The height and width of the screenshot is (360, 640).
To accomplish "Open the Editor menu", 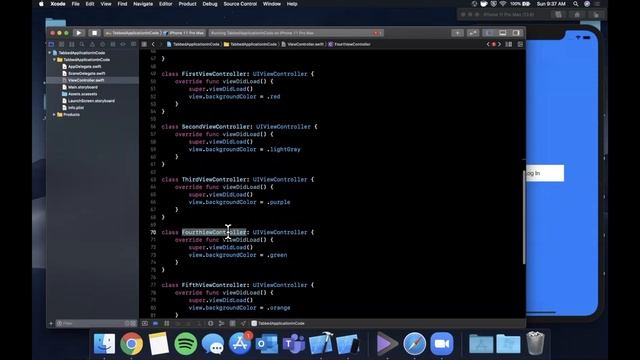I will pos(165,4).
